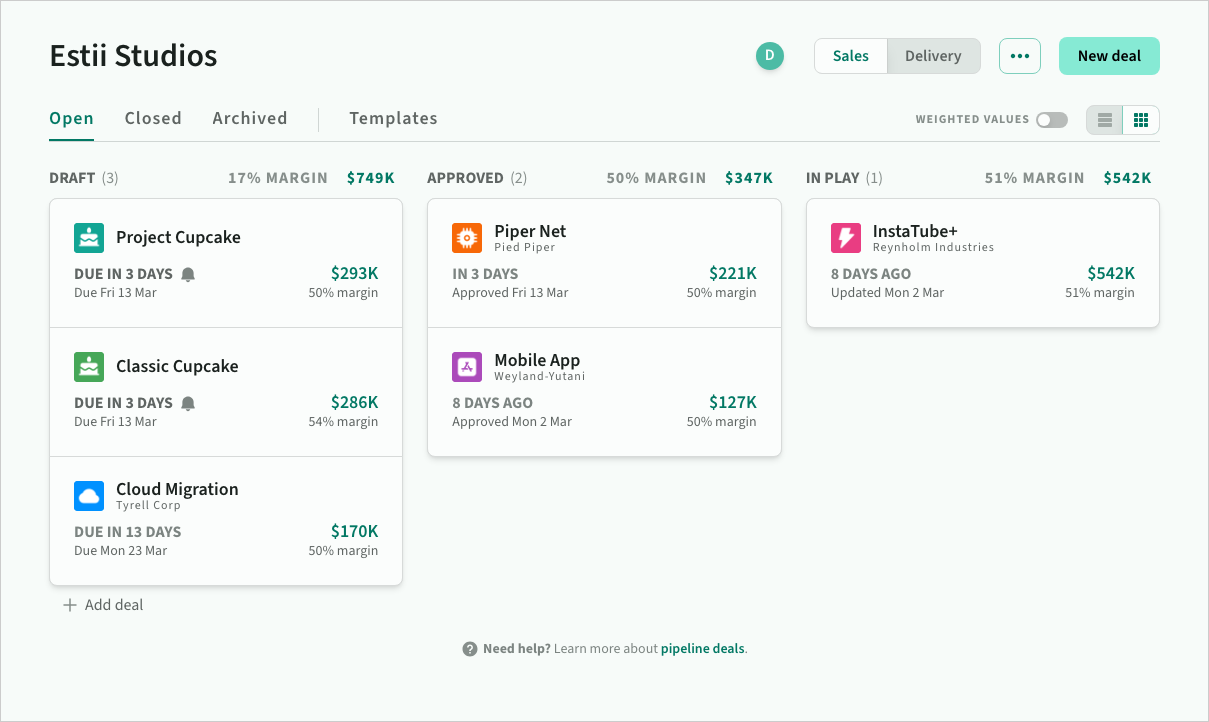Click the user avatar D
Viewport: 1209px width, 722px height.
769,56
